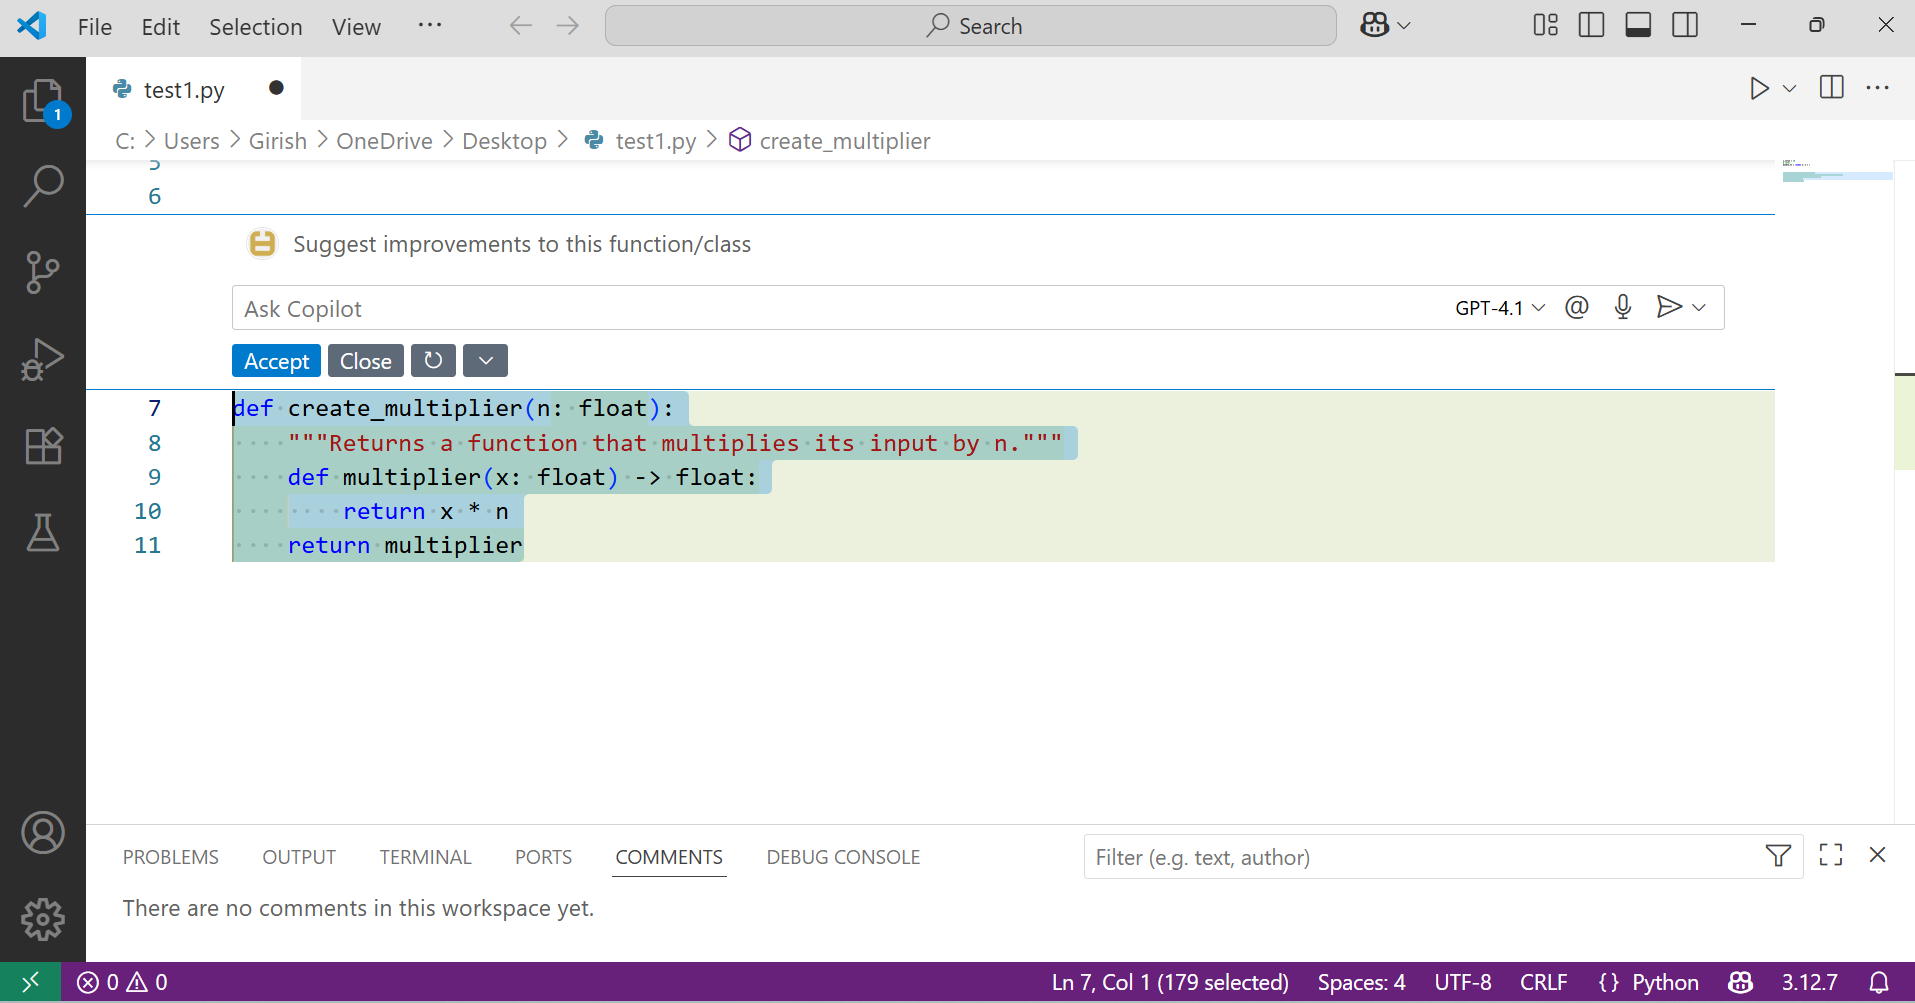Start voice input with the microphone icon
Image resolution: width=1915 pixels, height=1003 pixels.
point(1622,307)
